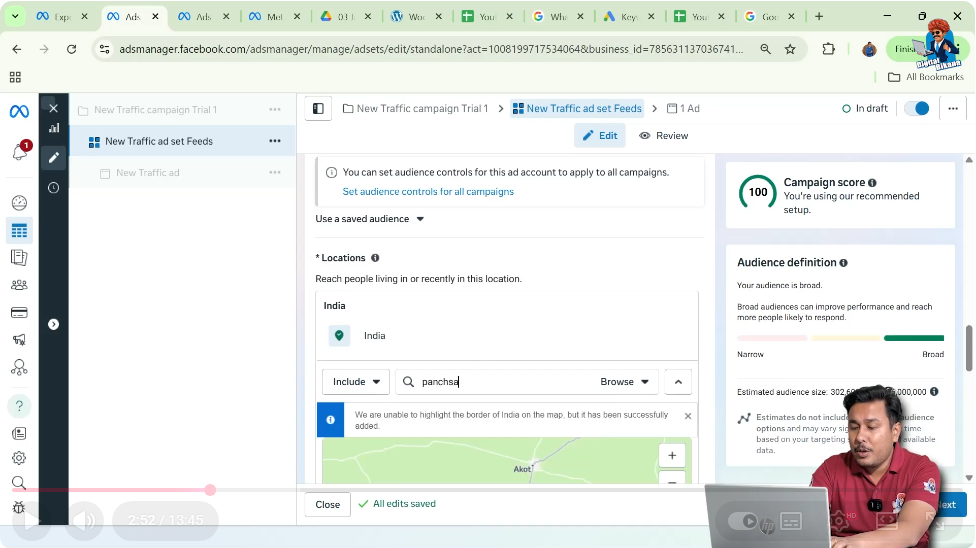
Task: Click the video progress bar handle
Action: 210,490
